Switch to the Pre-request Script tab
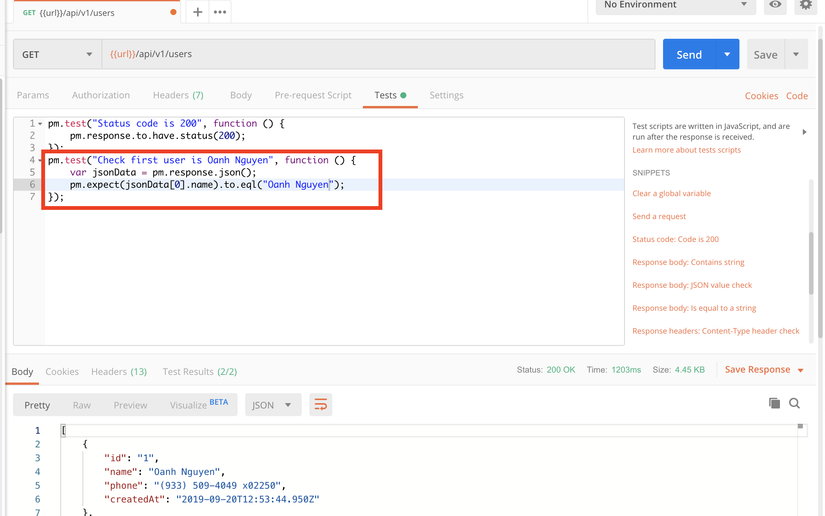This screenshot has height=516, width=825. [313, 95]
